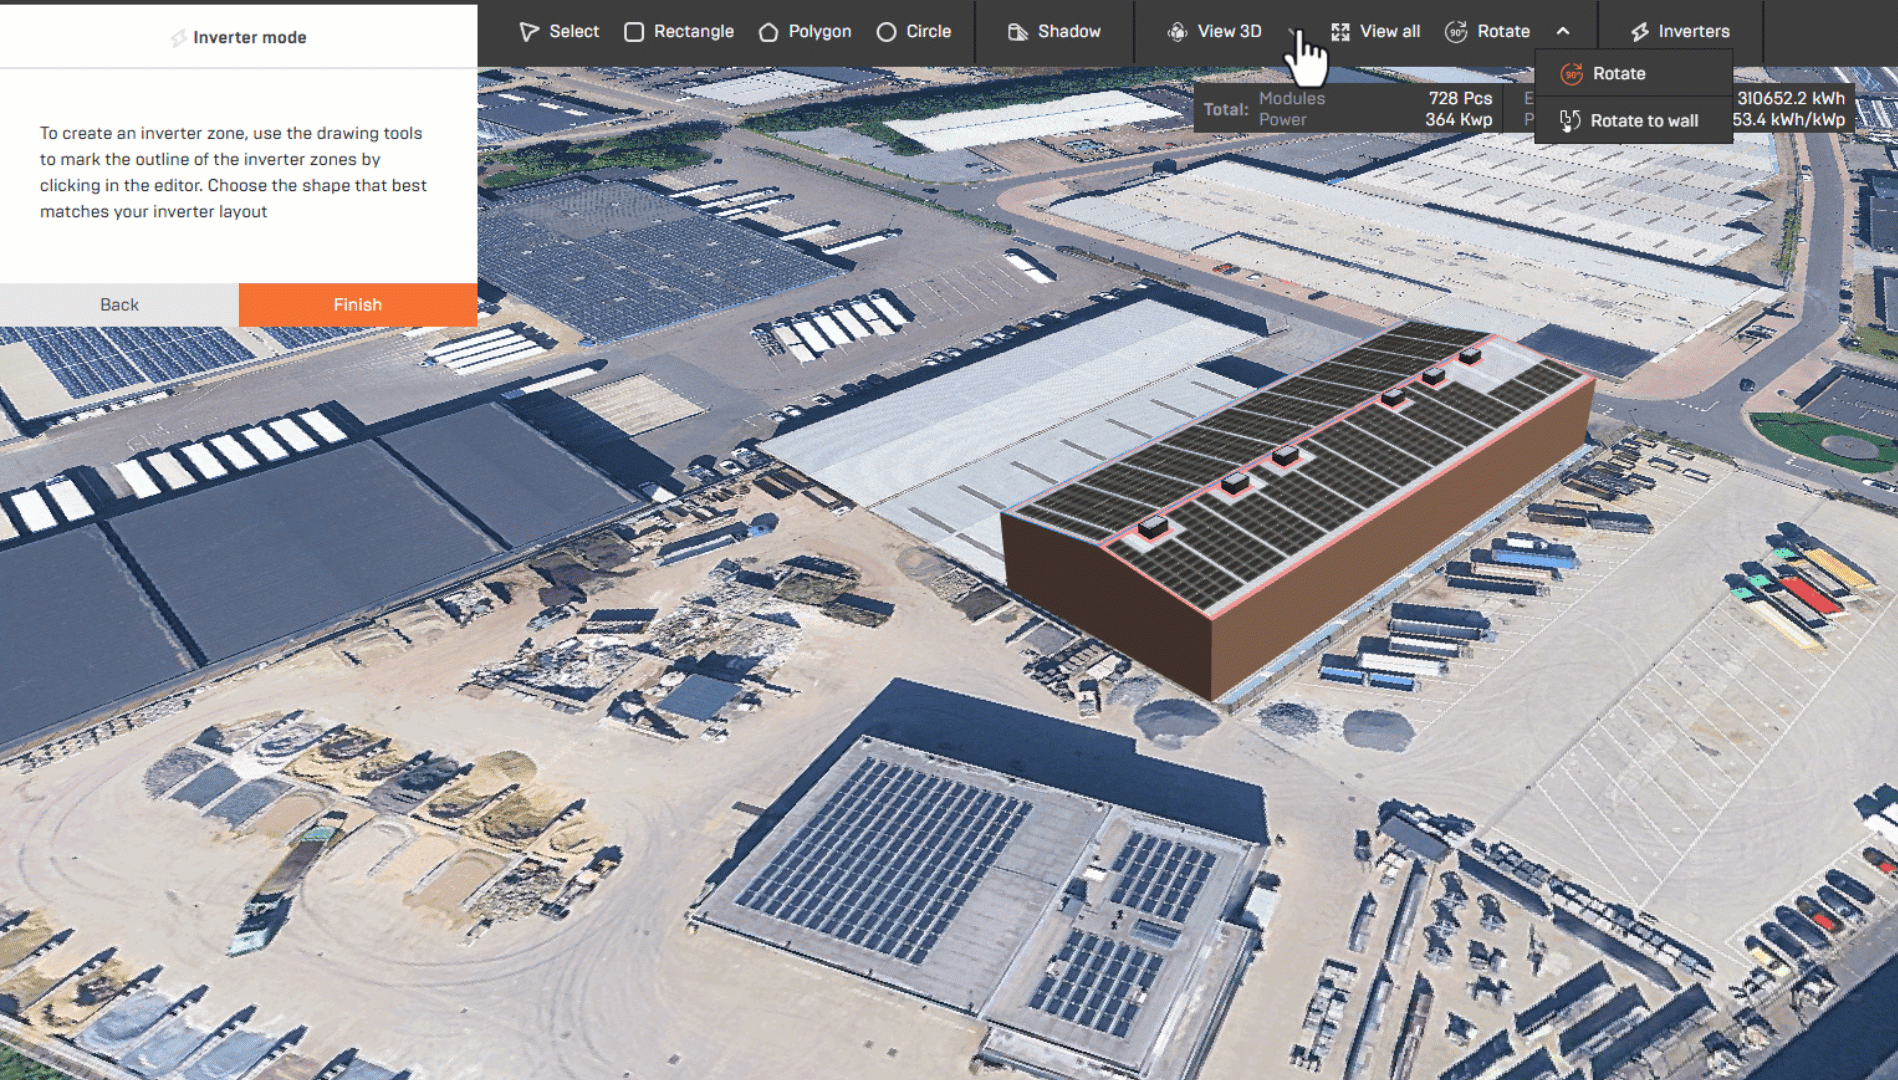Image resolution: width=1898 pixels, height=1080 pixels.
Task: Click the Inverter mode panel header
Action: pyautogui.click(x=238, y=38)
